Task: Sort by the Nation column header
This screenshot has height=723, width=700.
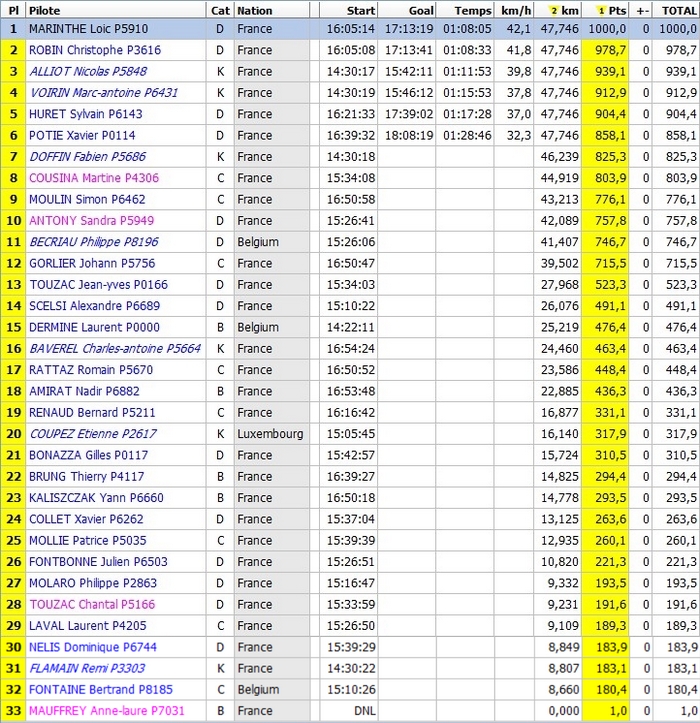Action: click(255, 10)
